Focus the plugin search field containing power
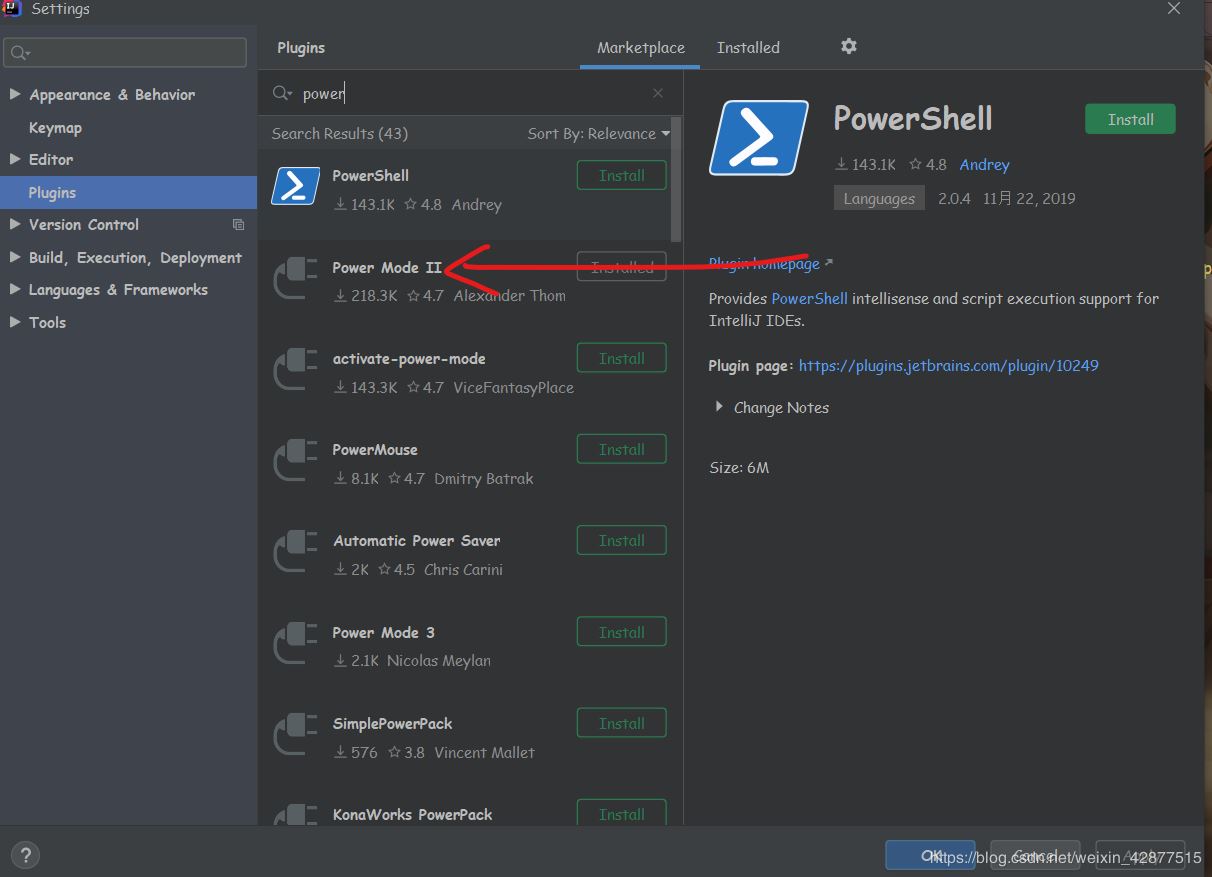1212x877 pixels. click(470, 93)
